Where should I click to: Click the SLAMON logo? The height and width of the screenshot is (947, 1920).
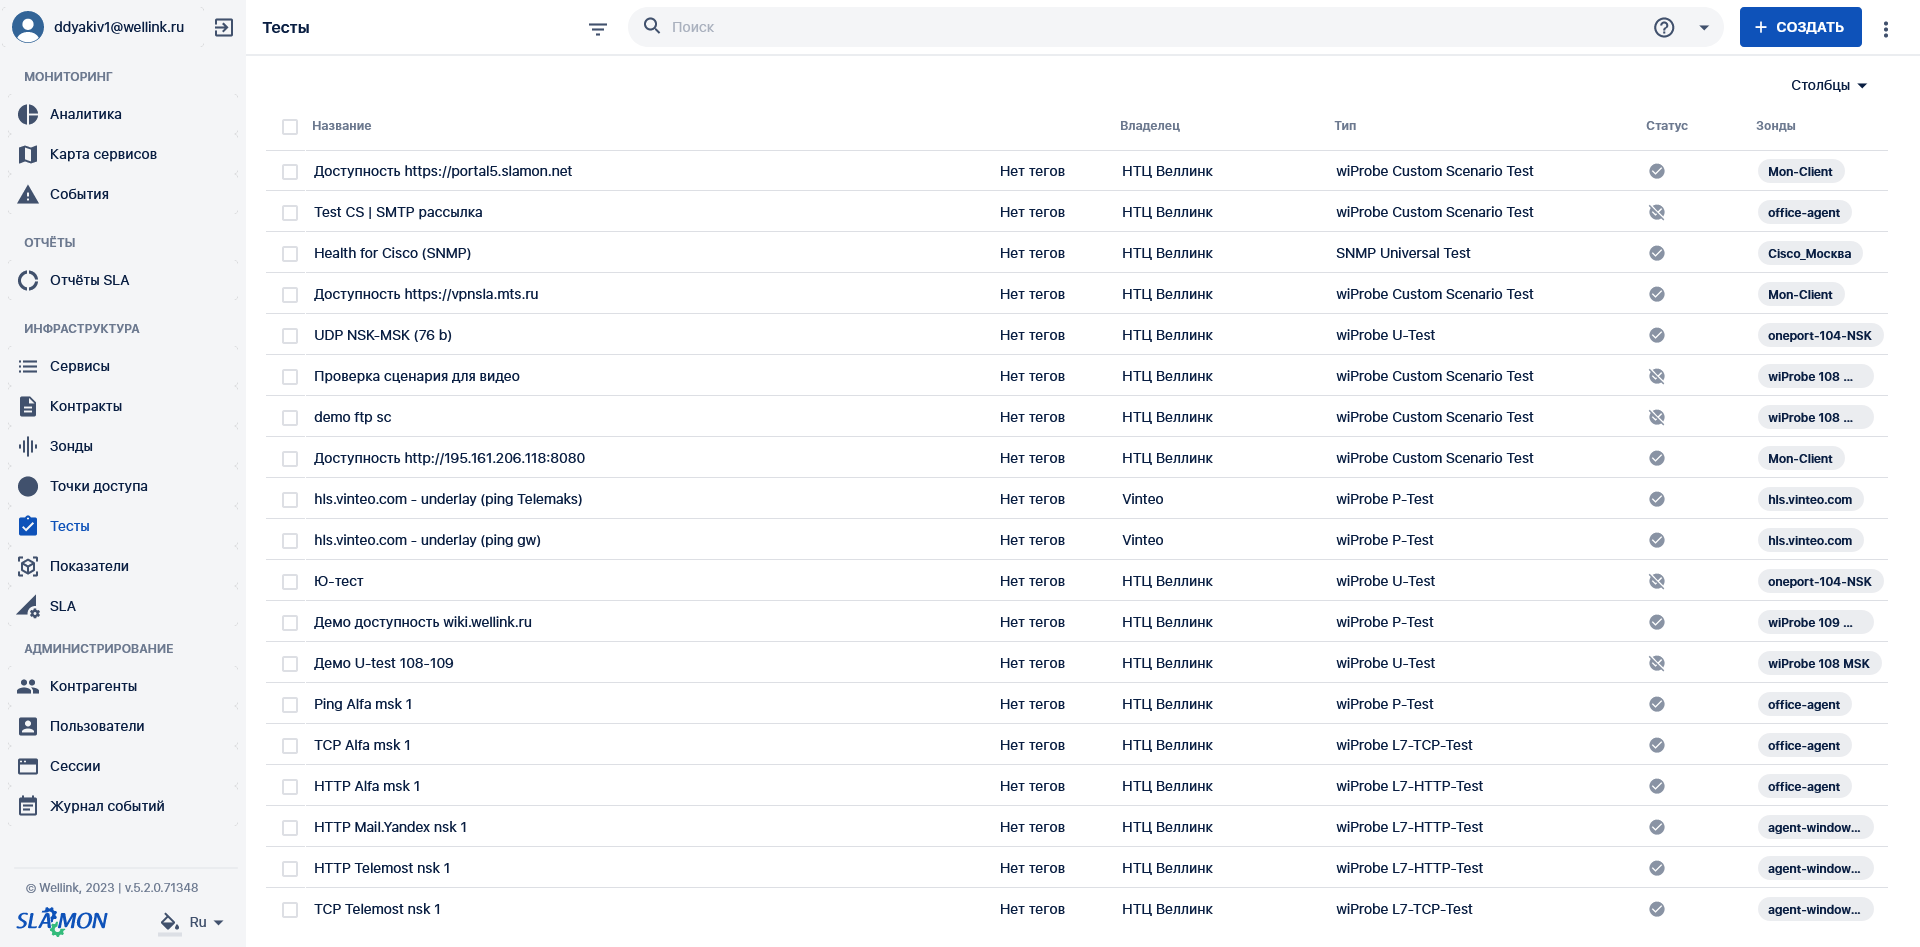(x=62, y=921)
